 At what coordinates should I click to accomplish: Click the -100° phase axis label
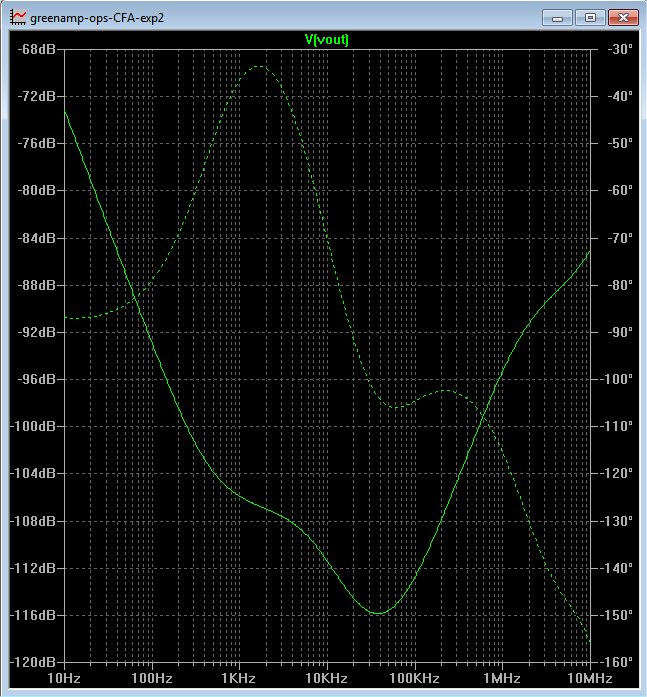pyautogui.click(x=616, y=379)
